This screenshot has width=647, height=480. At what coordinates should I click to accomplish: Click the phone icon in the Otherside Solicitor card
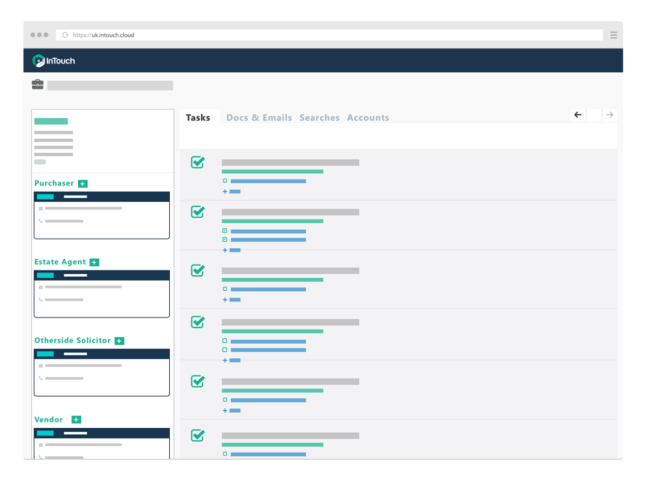click(40, 378)
